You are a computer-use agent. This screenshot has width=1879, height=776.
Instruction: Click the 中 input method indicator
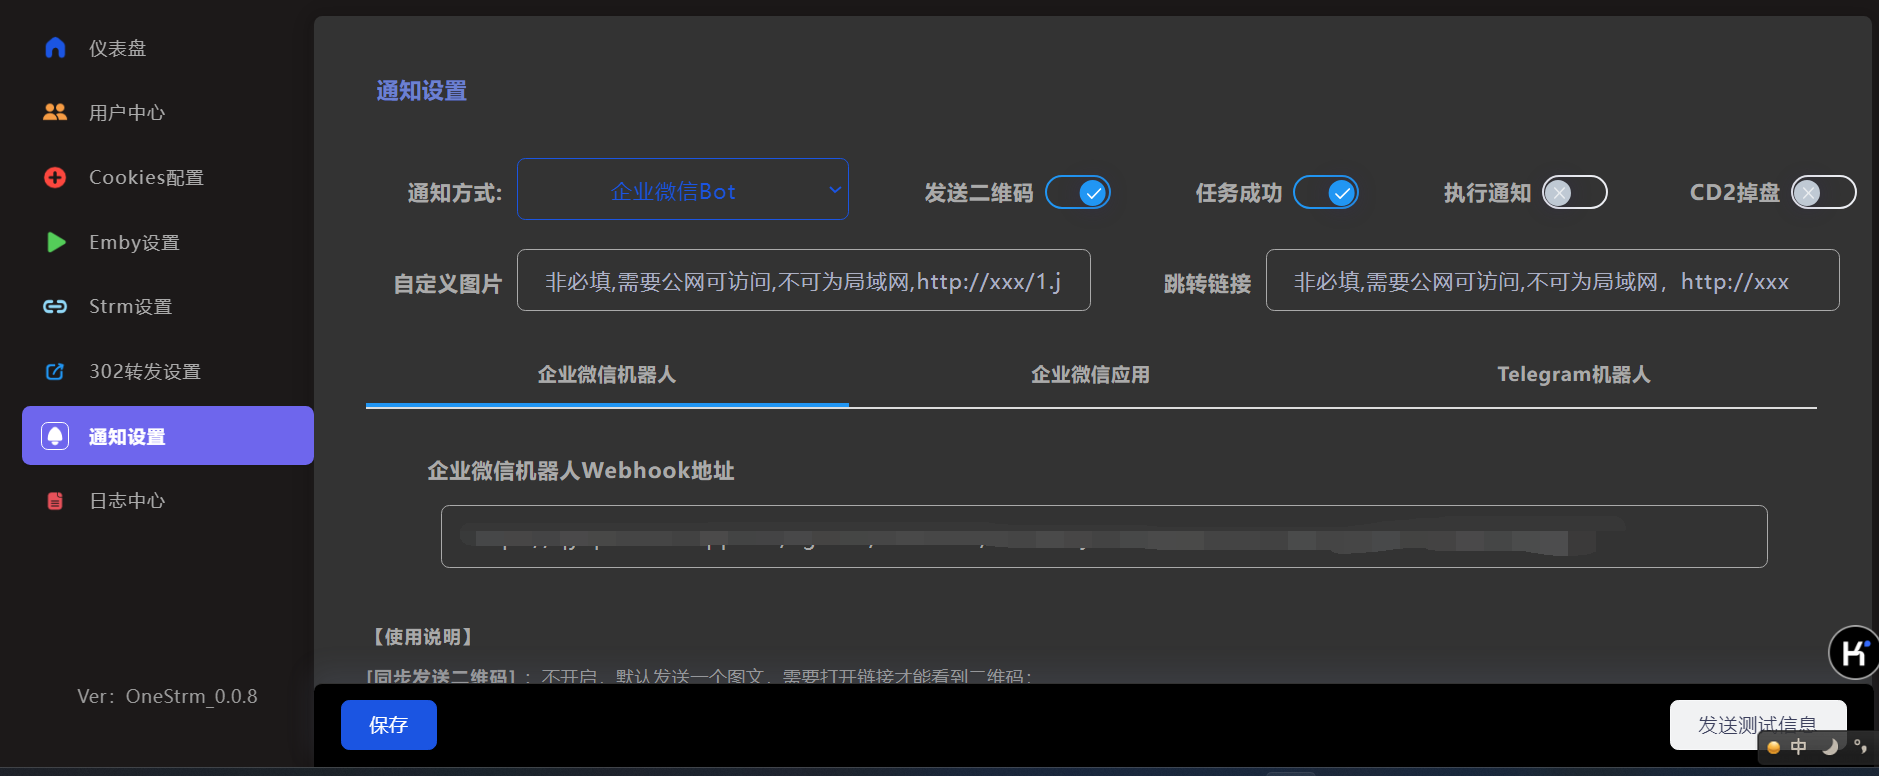1798,747
